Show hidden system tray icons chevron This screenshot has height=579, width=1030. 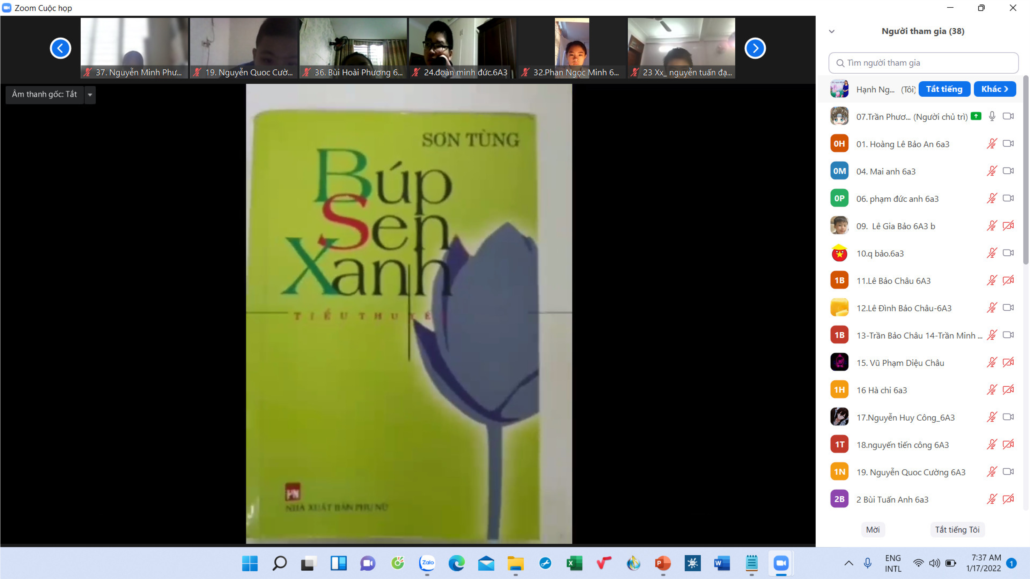pyautogui.click(x=849, y=563)
